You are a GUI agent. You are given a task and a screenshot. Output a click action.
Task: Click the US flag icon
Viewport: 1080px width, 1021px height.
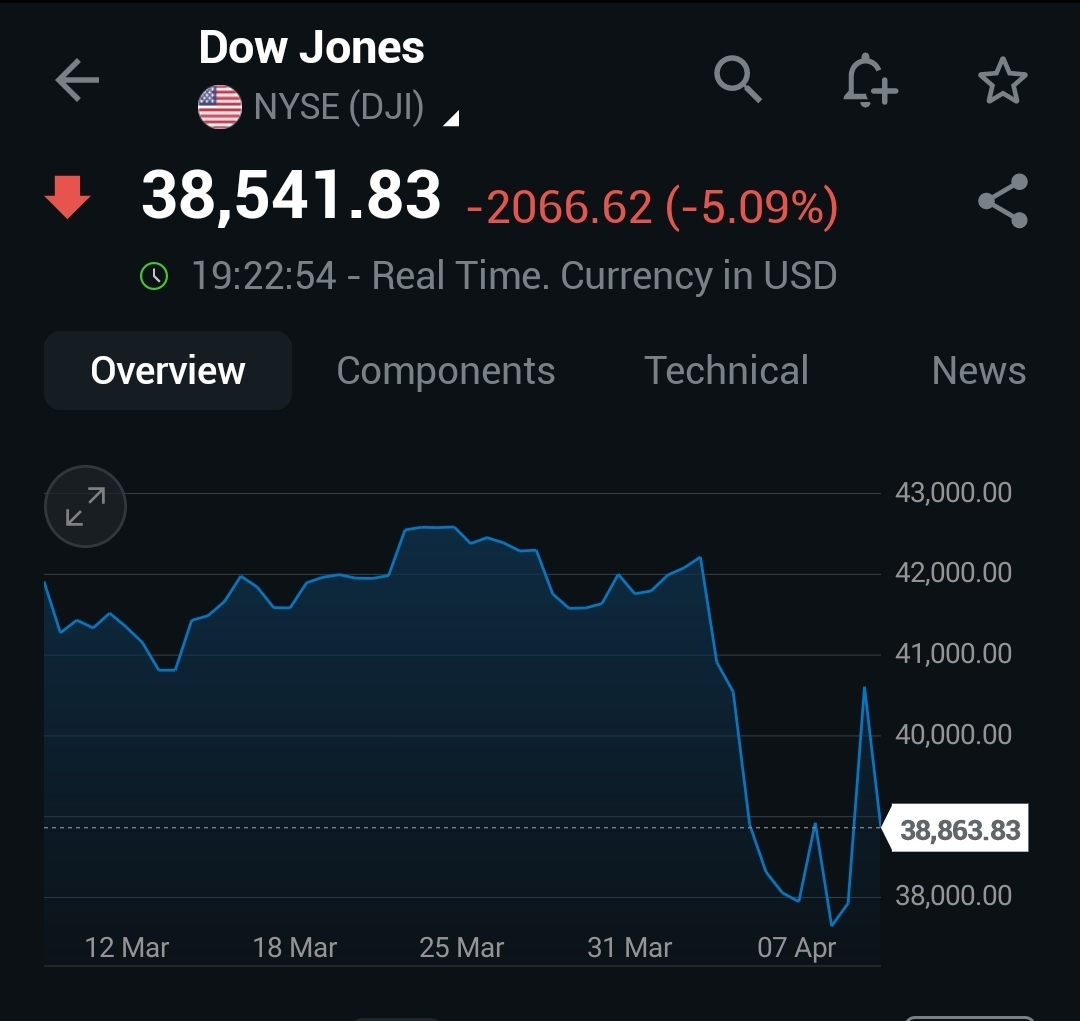pos(220,107)
